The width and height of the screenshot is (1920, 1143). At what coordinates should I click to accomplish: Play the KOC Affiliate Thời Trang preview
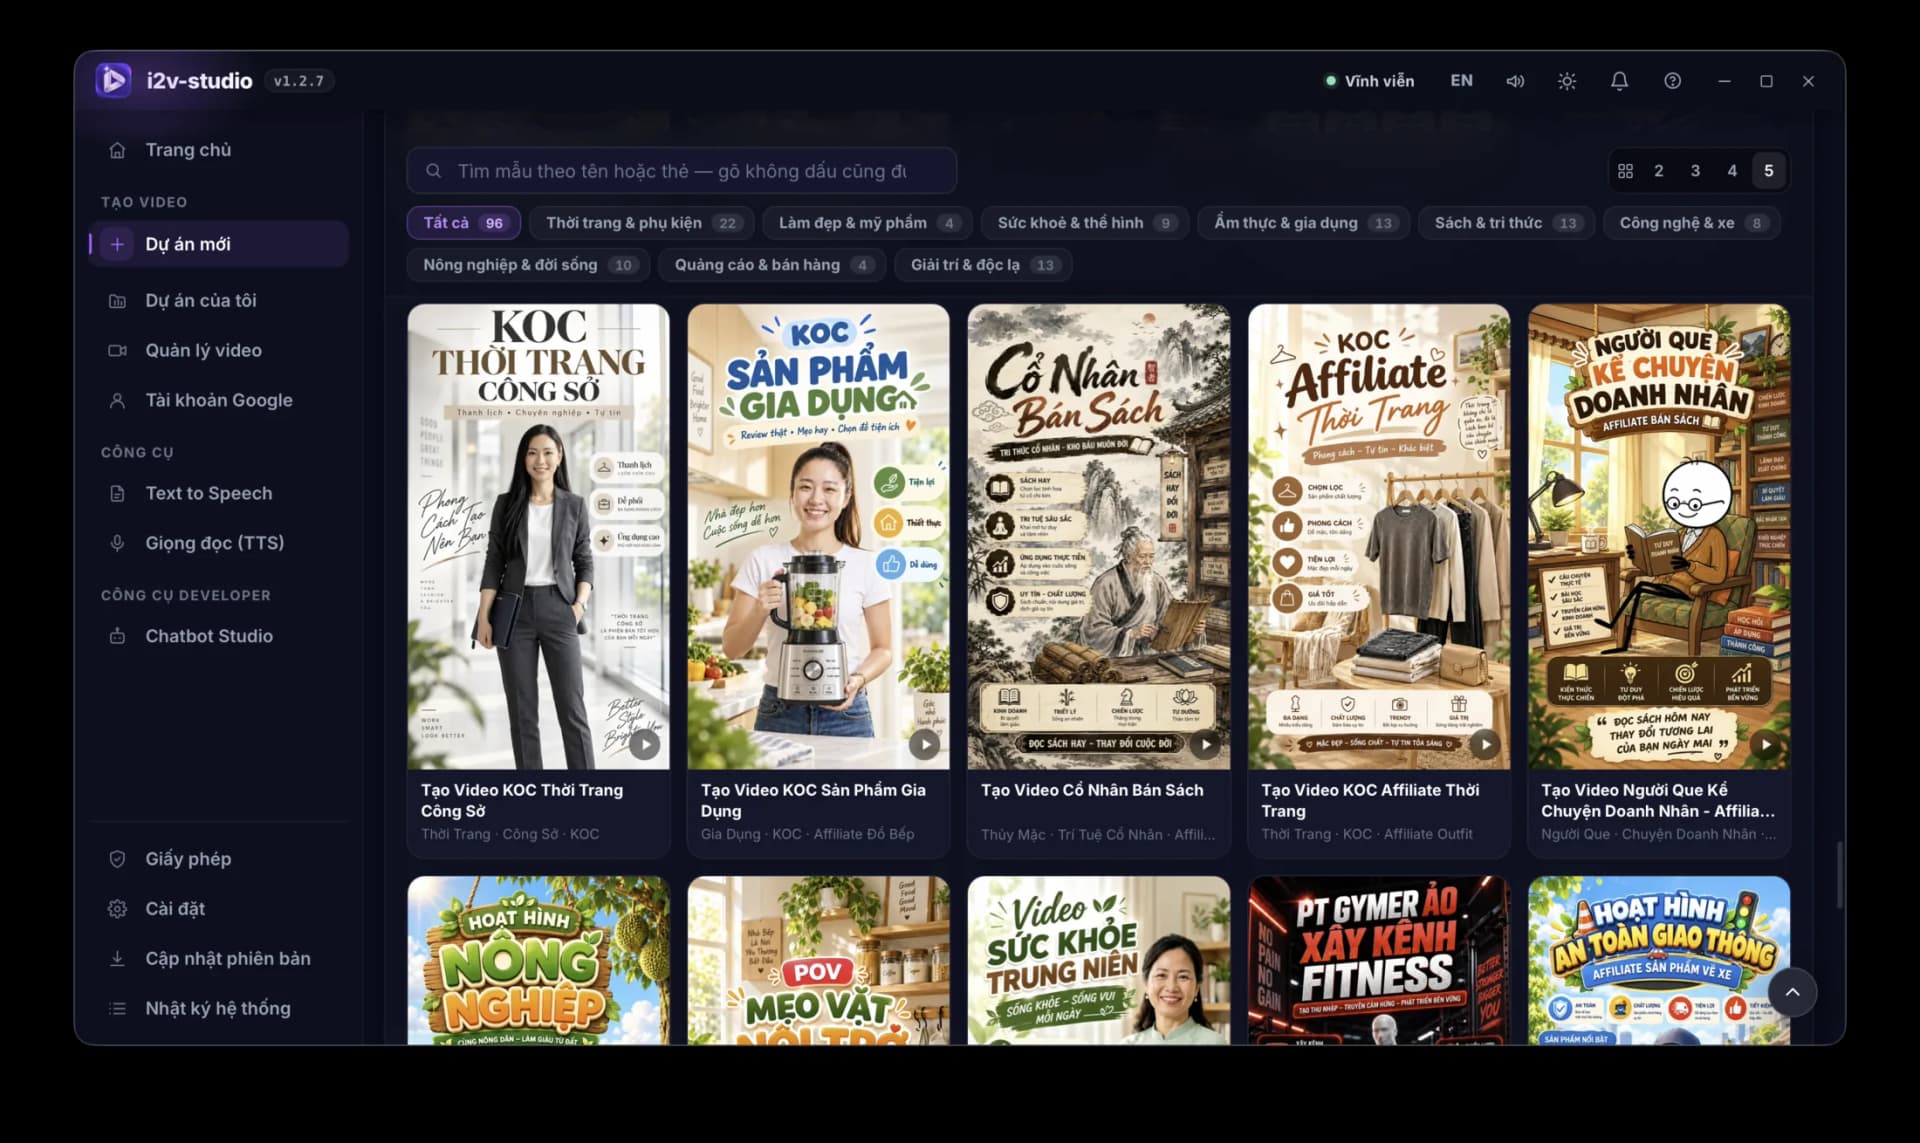[x=1485, y=744]
